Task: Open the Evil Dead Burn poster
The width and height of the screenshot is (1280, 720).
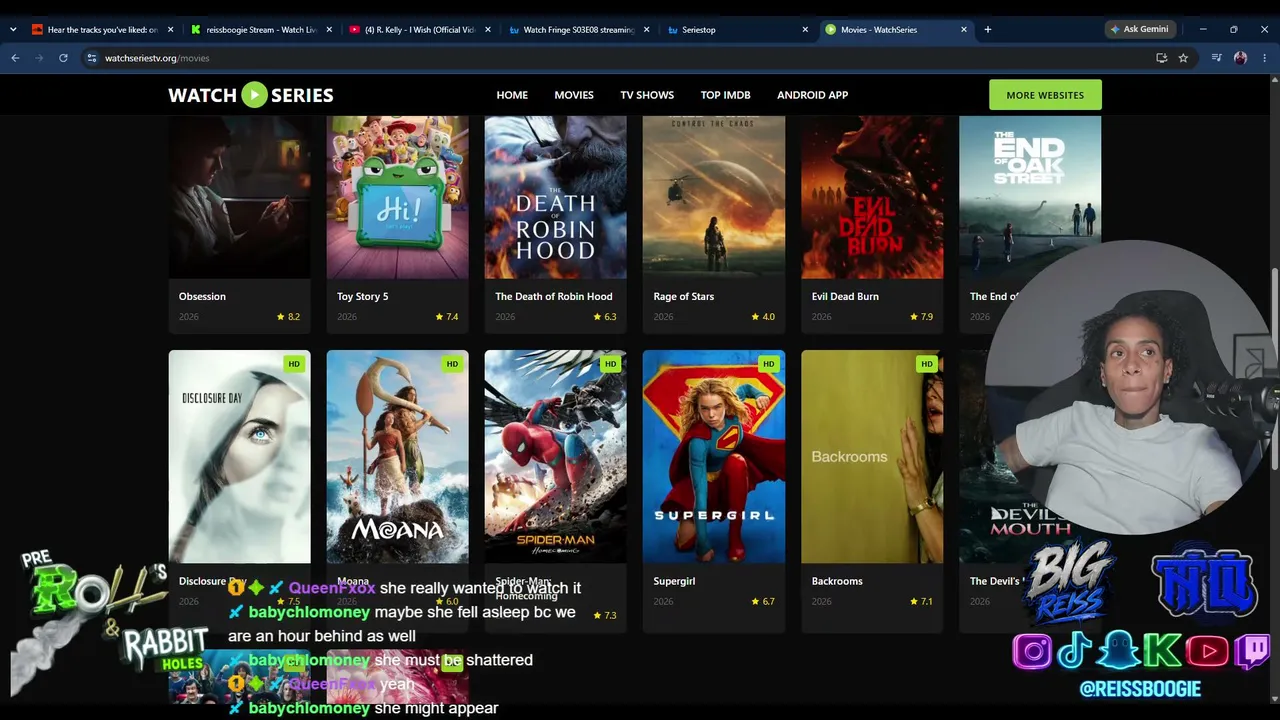Action: point(872,197)
